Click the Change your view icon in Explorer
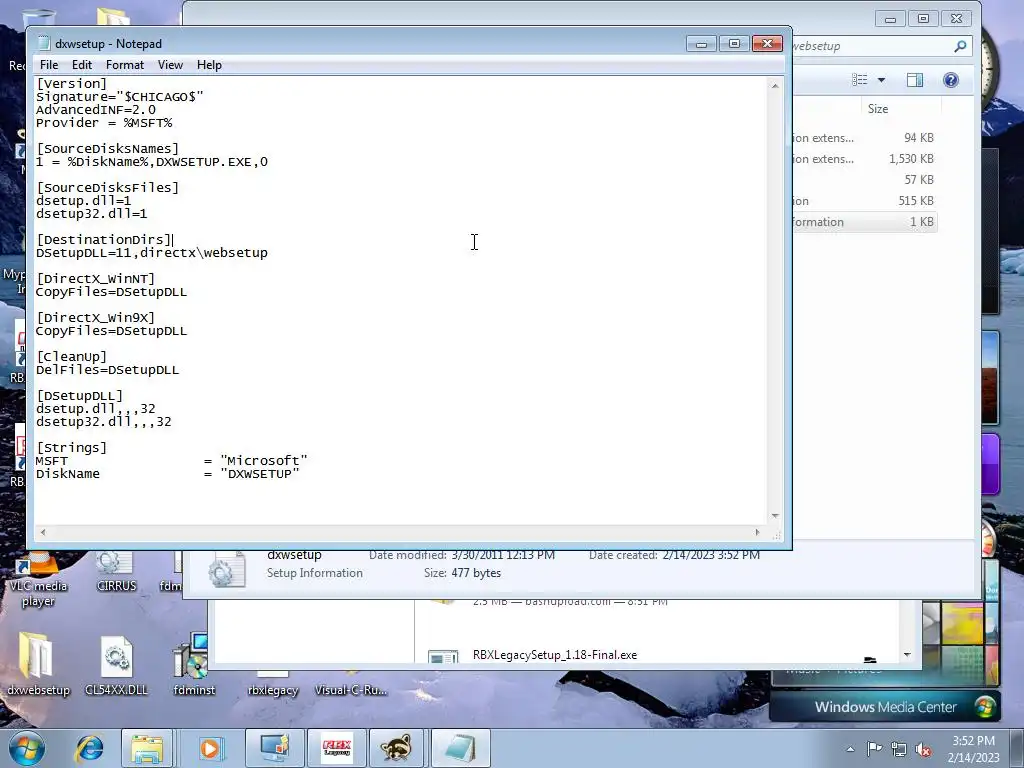 tap(859, 80)
